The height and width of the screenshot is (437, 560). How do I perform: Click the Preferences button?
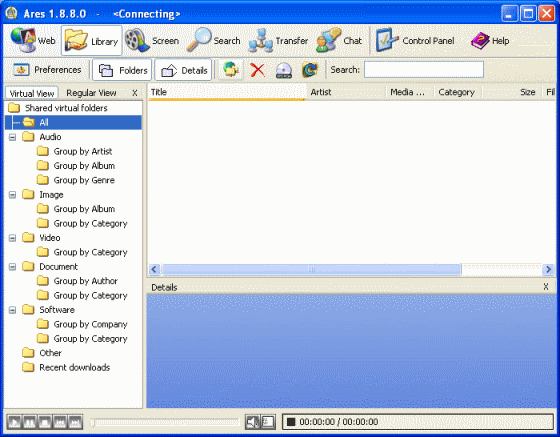point(47,70)
